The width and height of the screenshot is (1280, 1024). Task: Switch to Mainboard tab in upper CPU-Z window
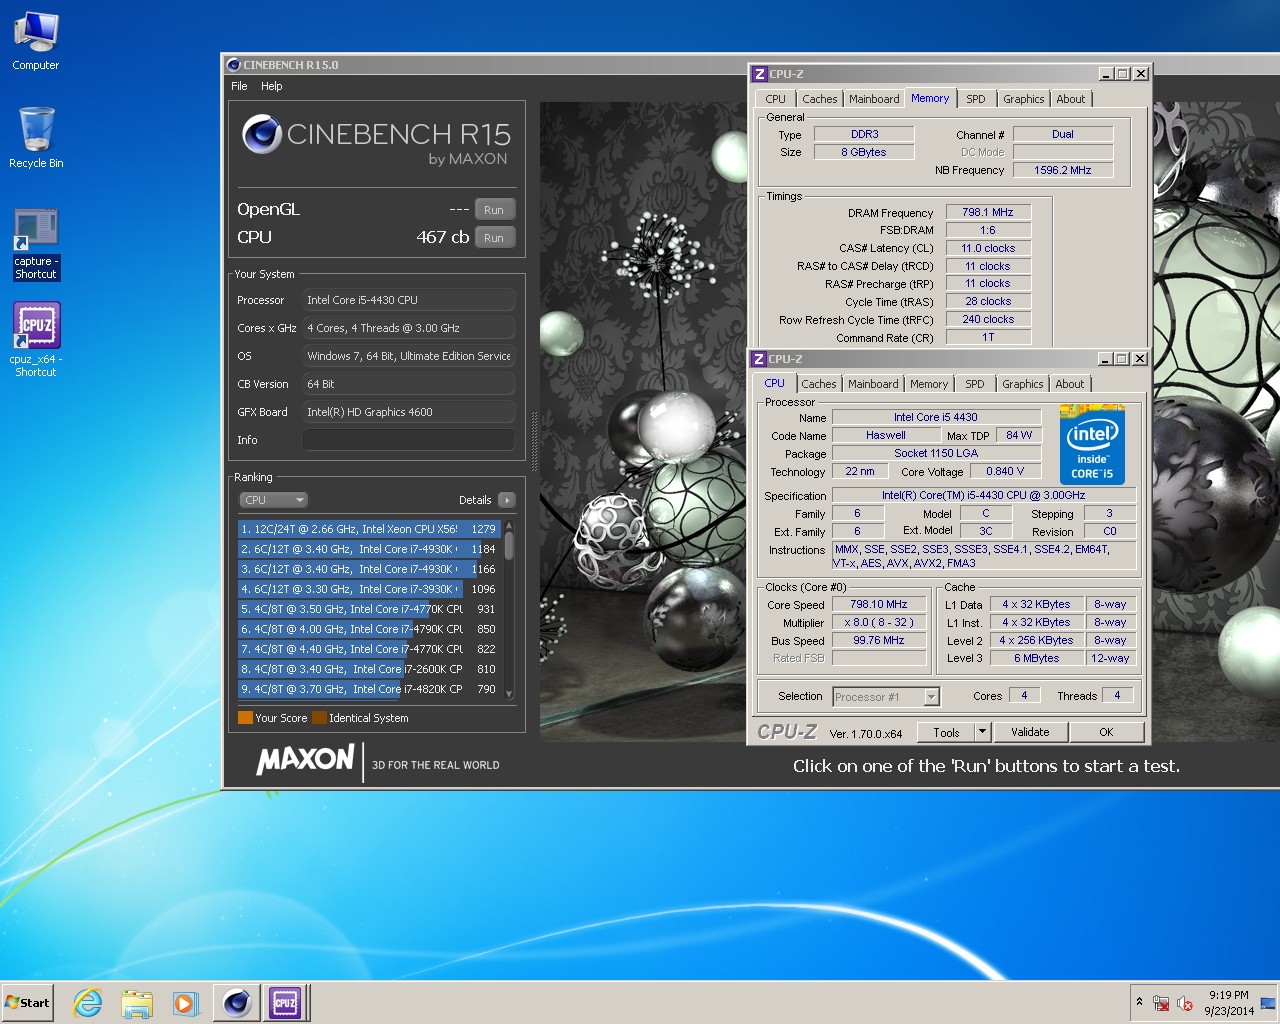pyautogui.click(x=874, y=99)
